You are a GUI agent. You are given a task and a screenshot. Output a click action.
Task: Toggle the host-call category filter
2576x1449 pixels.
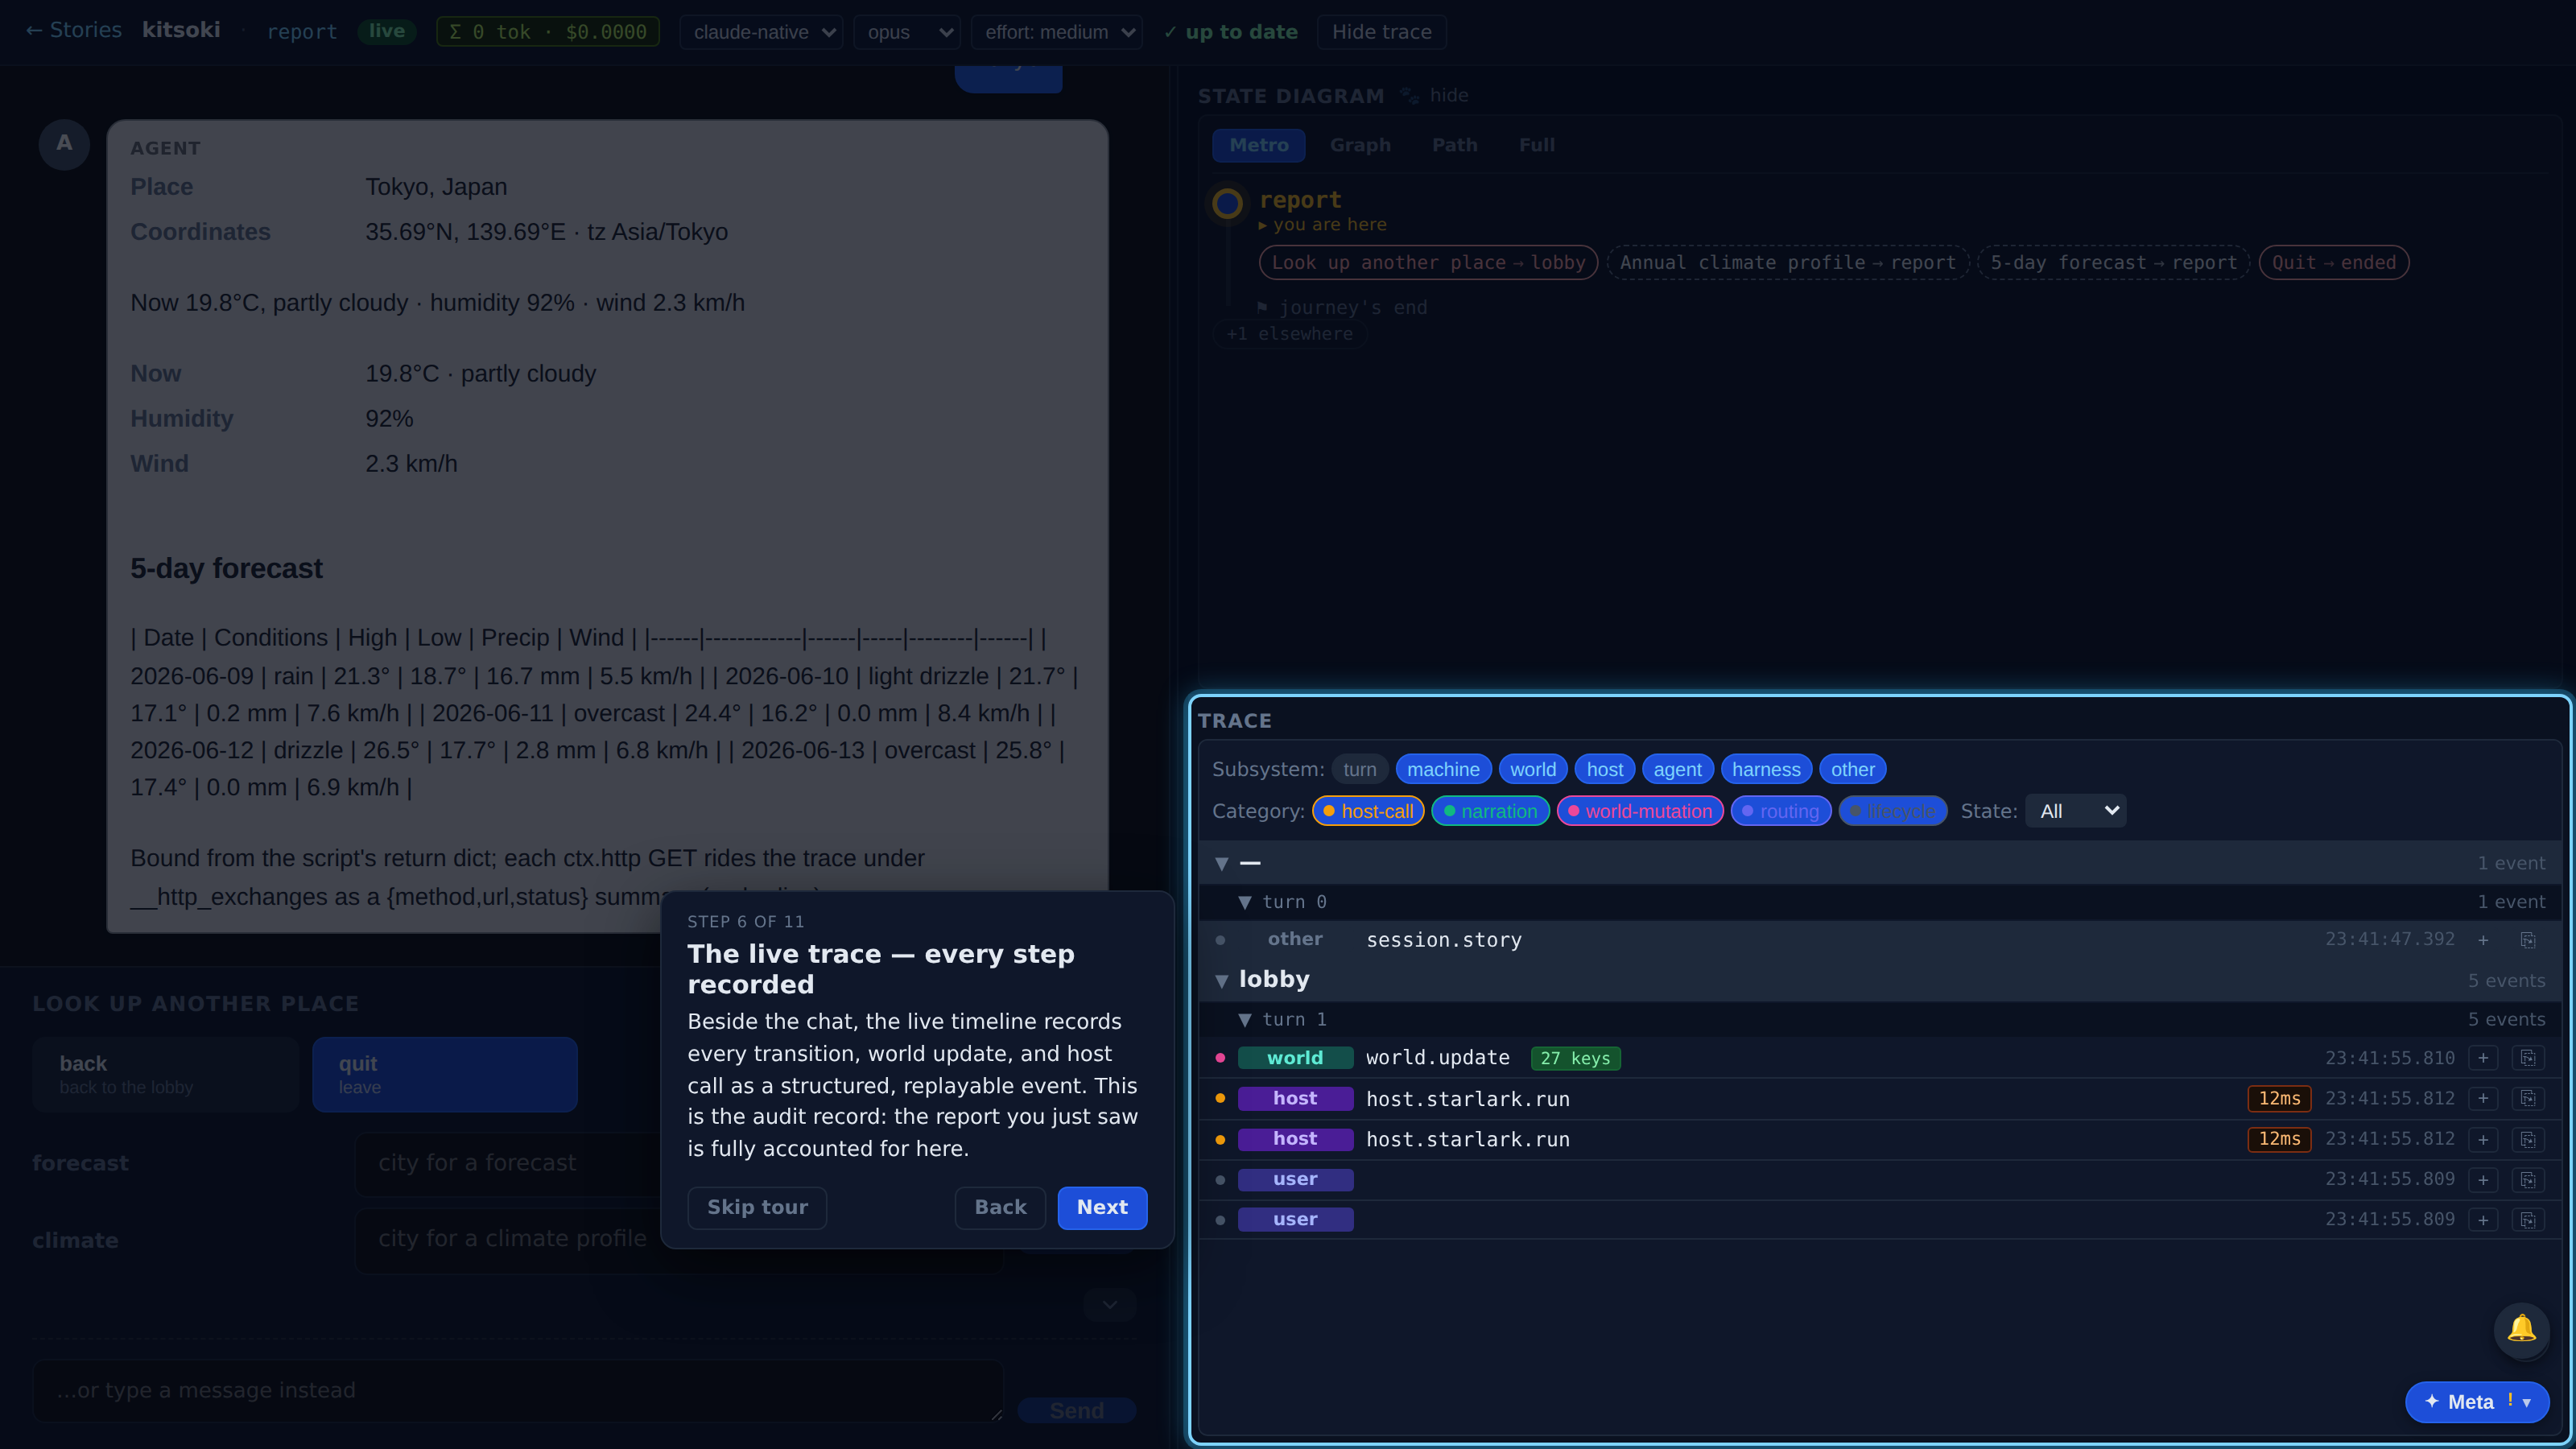coord(1367,811)
